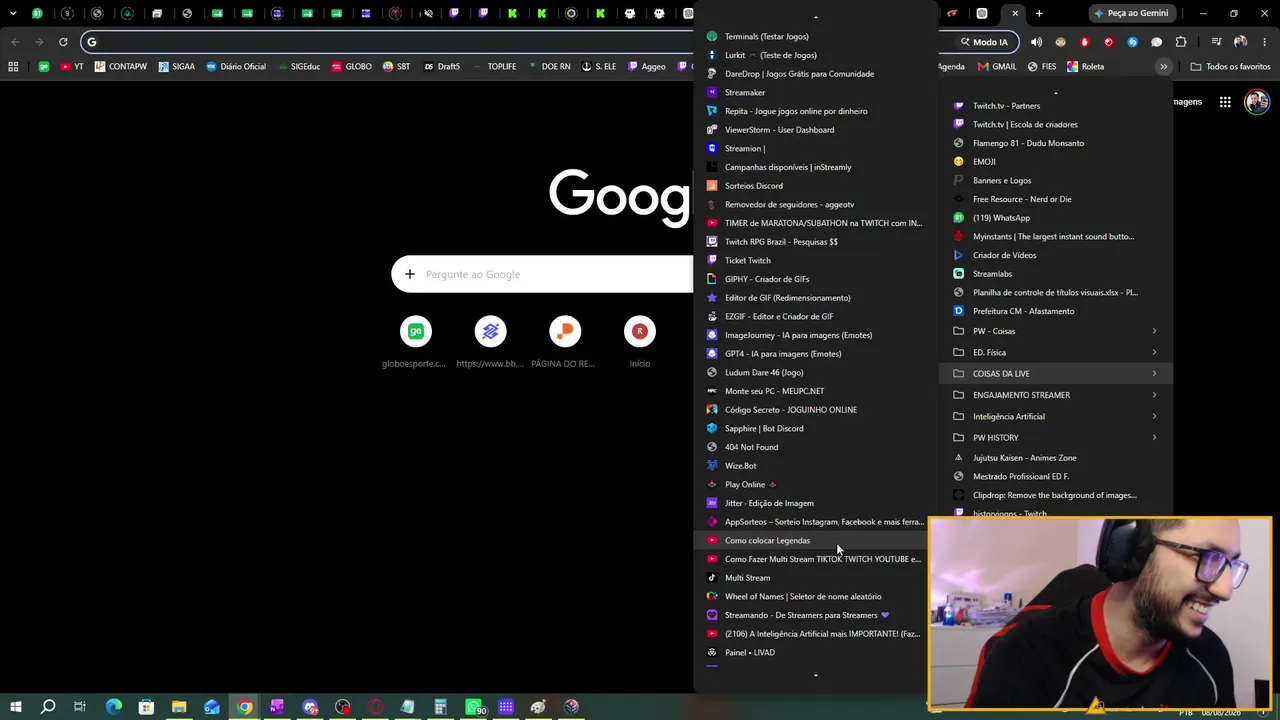Expand the PW HISTORY folder submenu
Viewport: 1280px width, 720px height.
pyautogui.click(x=1055, y=437)
